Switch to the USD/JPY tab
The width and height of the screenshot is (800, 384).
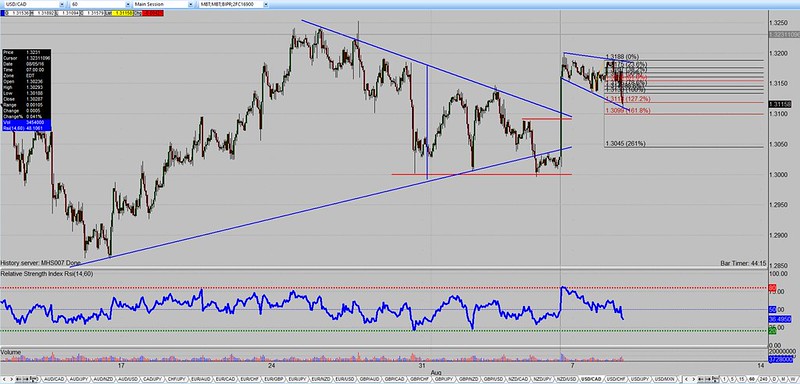[640, 379]
